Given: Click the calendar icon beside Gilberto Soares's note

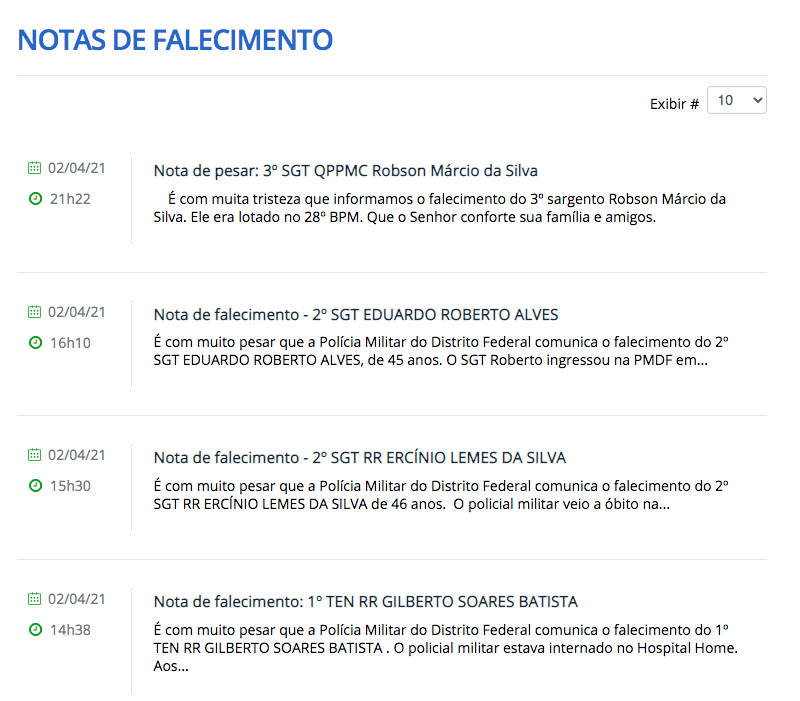Looking at the screenshot, I should (x=35, y=599).
